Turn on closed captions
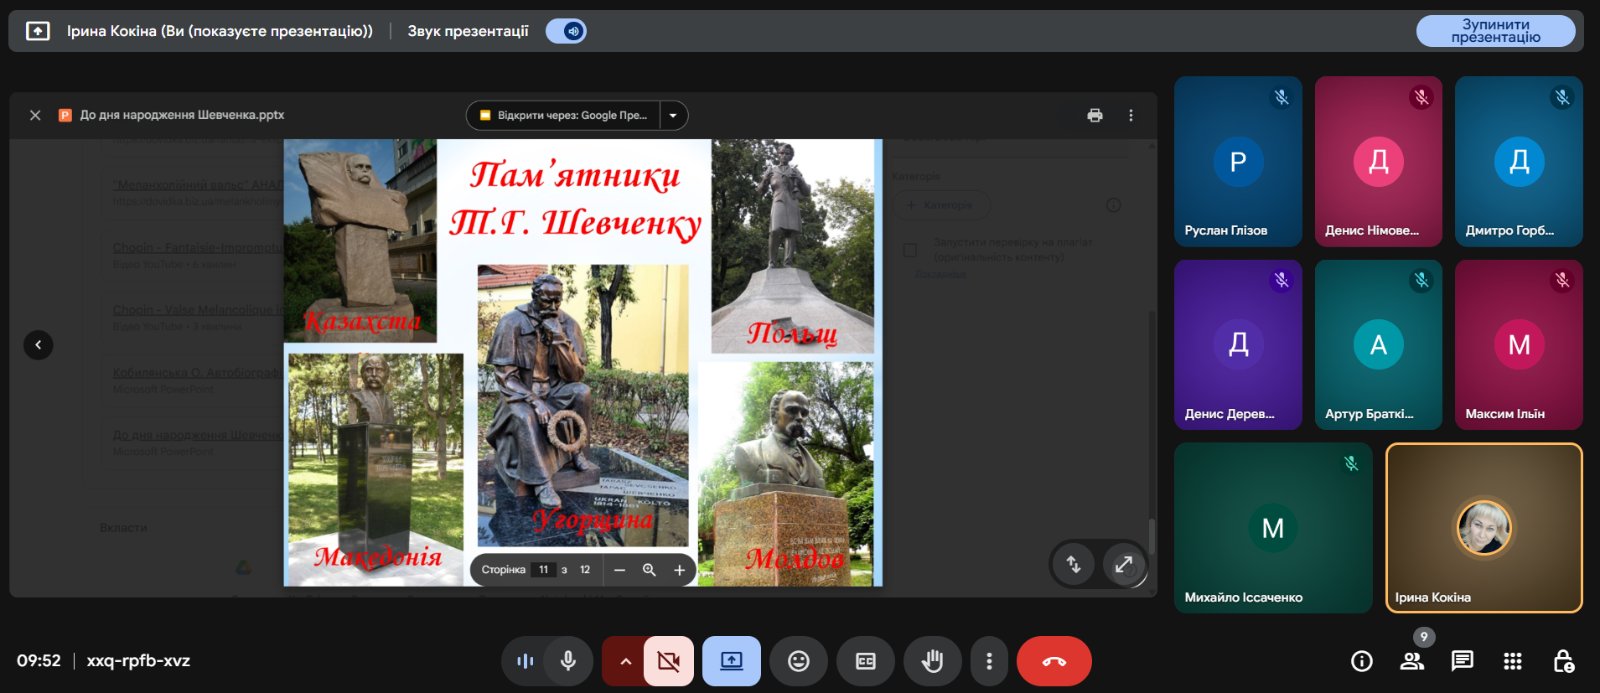 point(865,661)
